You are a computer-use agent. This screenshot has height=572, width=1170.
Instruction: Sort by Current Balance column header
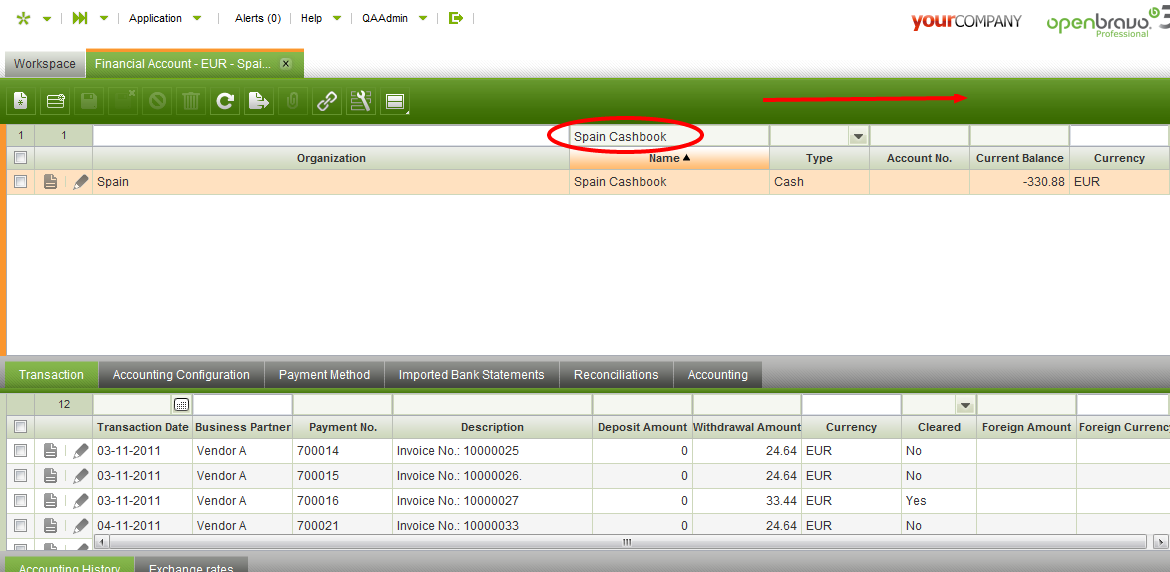coord(1019,158)
